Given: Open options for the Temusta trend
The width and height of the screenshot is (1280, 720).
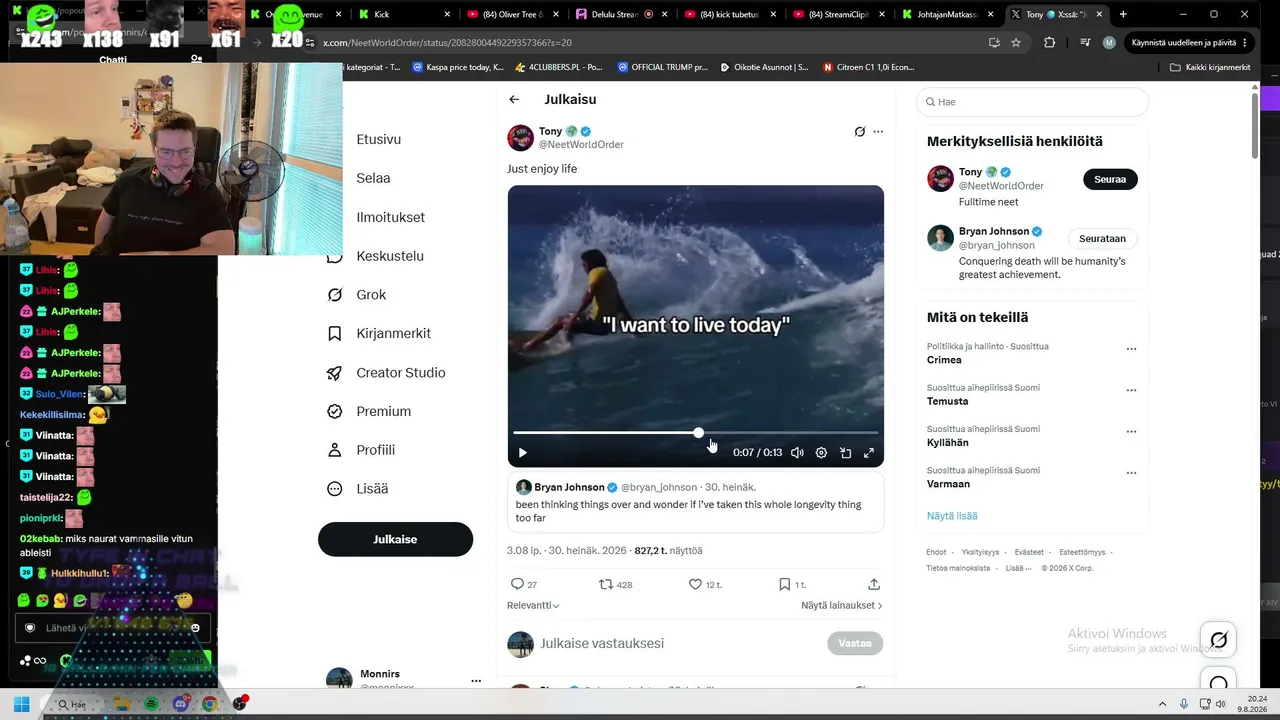Looking at the screenshot, I should (x=1131, y=390).
